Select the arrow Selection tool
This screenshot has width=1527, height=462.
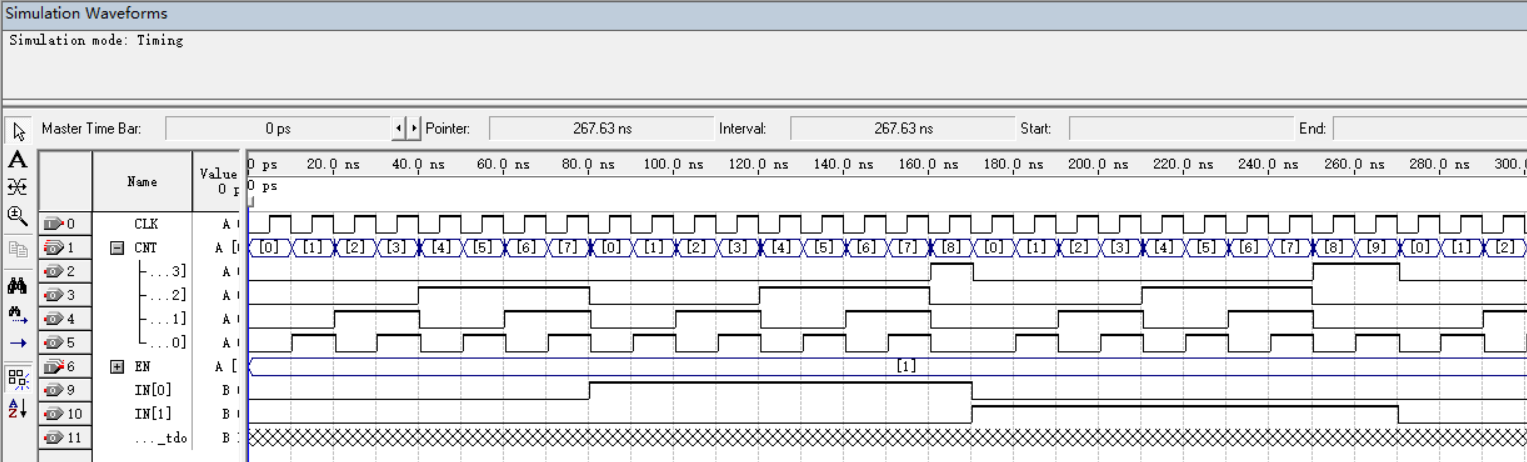coord(17,131)
